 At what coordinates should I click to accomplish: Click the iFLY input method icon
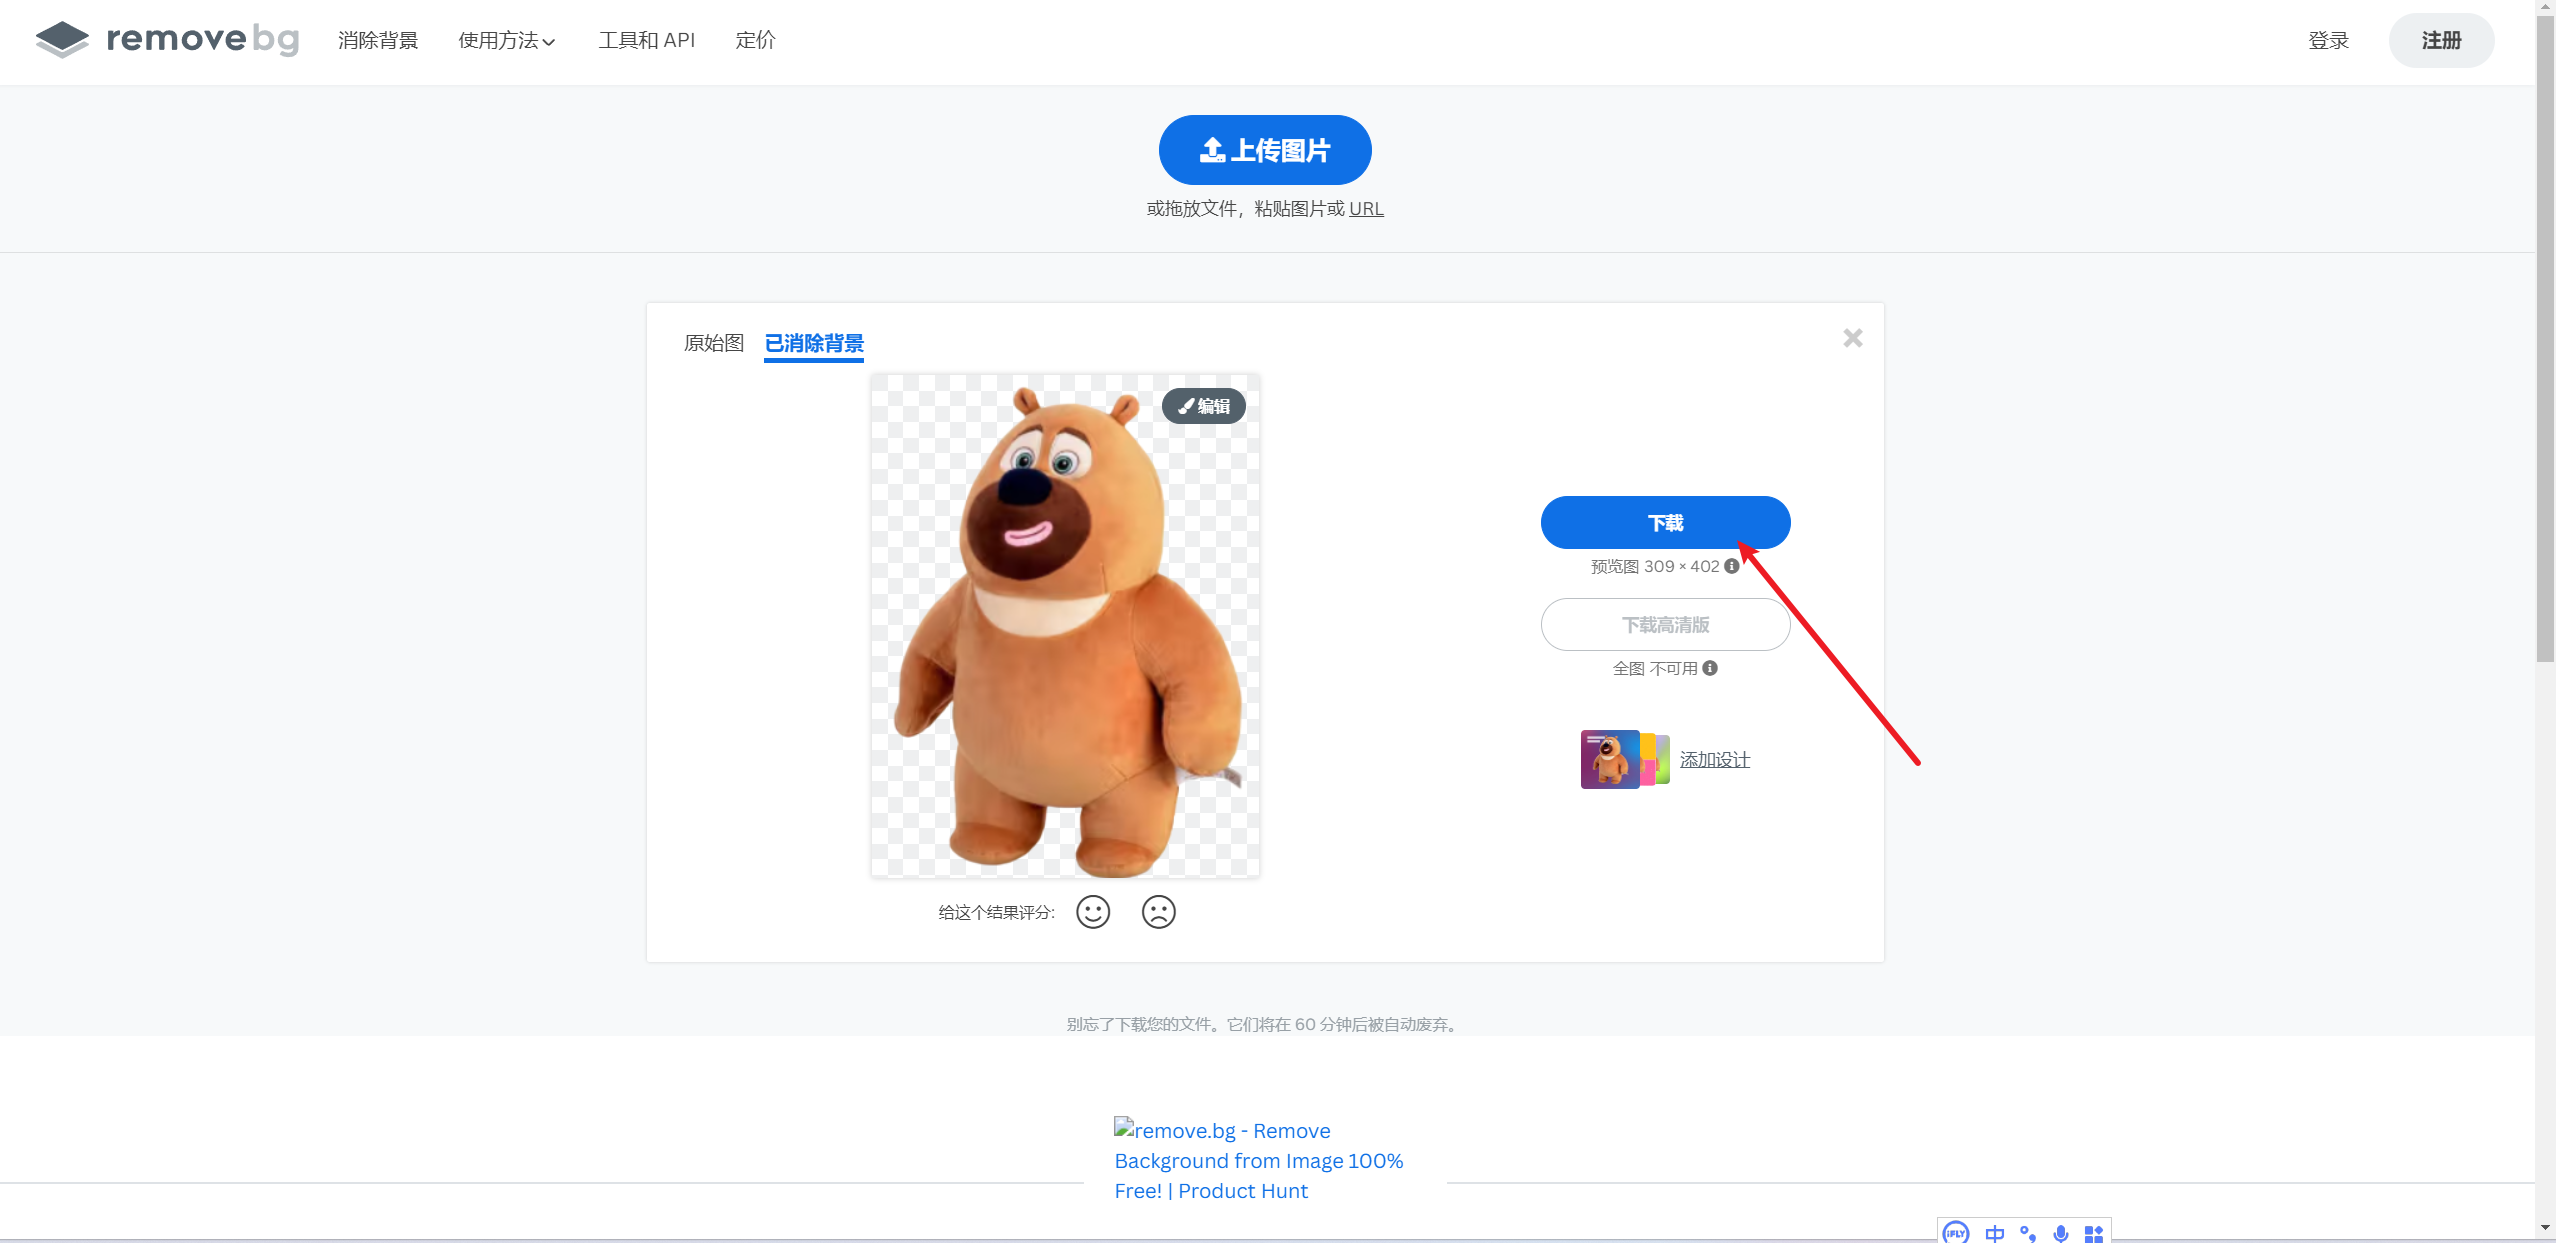[1956, 1233]
